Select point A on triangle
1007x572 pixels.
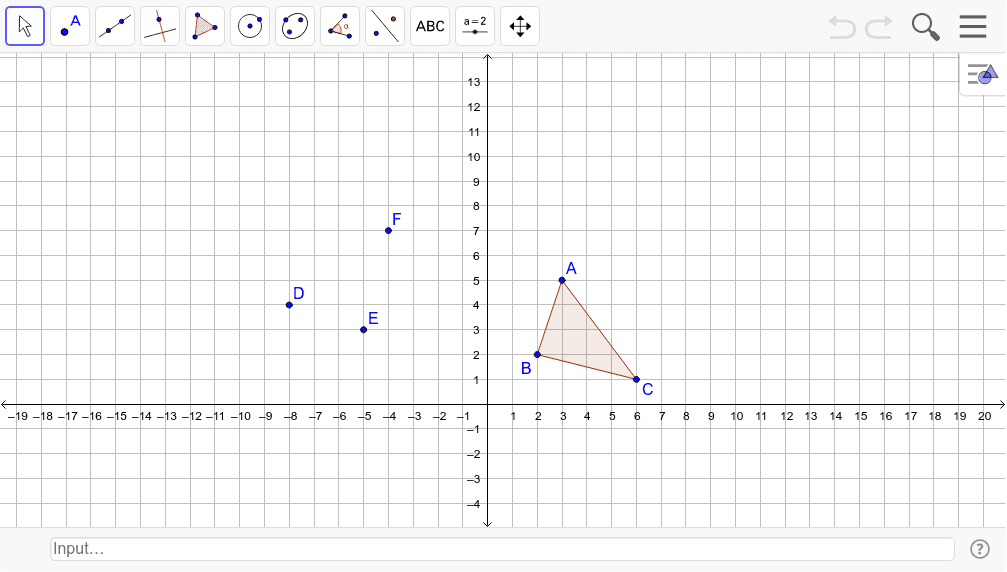562,280
